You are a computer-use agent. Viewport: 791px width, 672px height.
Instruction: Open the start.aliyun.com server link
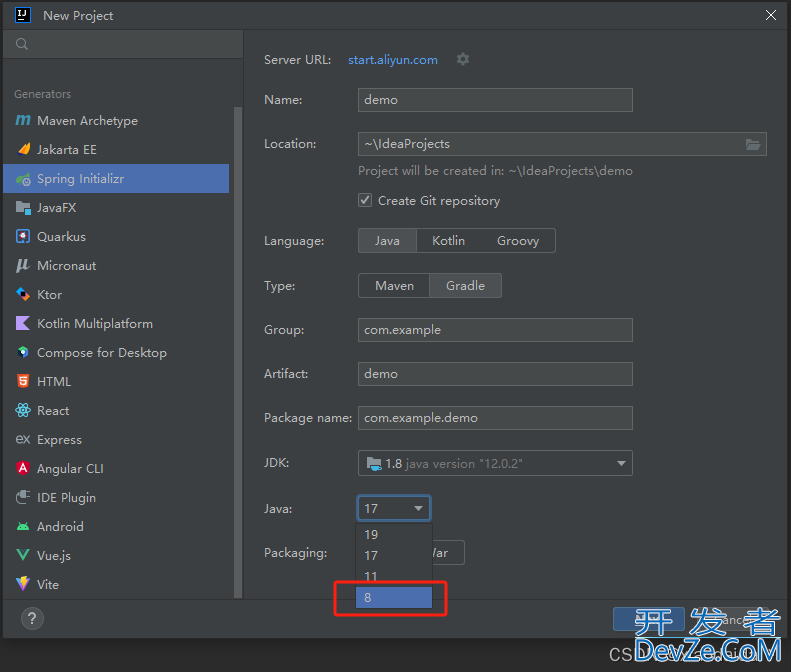[393, 60]
